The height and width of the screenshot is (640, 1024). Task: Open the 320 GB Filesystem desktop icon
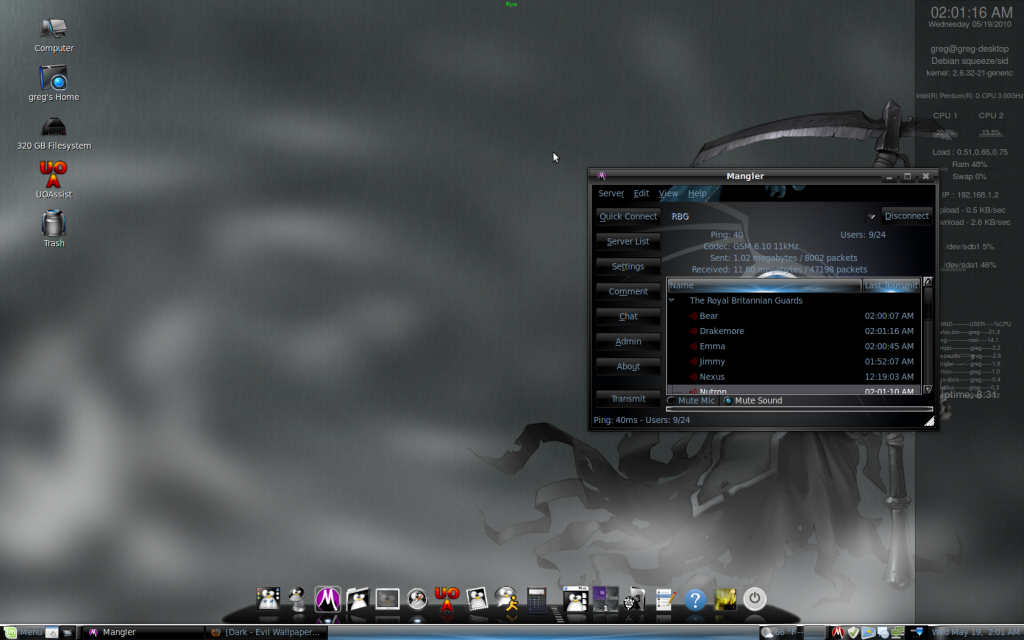click(x=54, y=133)
